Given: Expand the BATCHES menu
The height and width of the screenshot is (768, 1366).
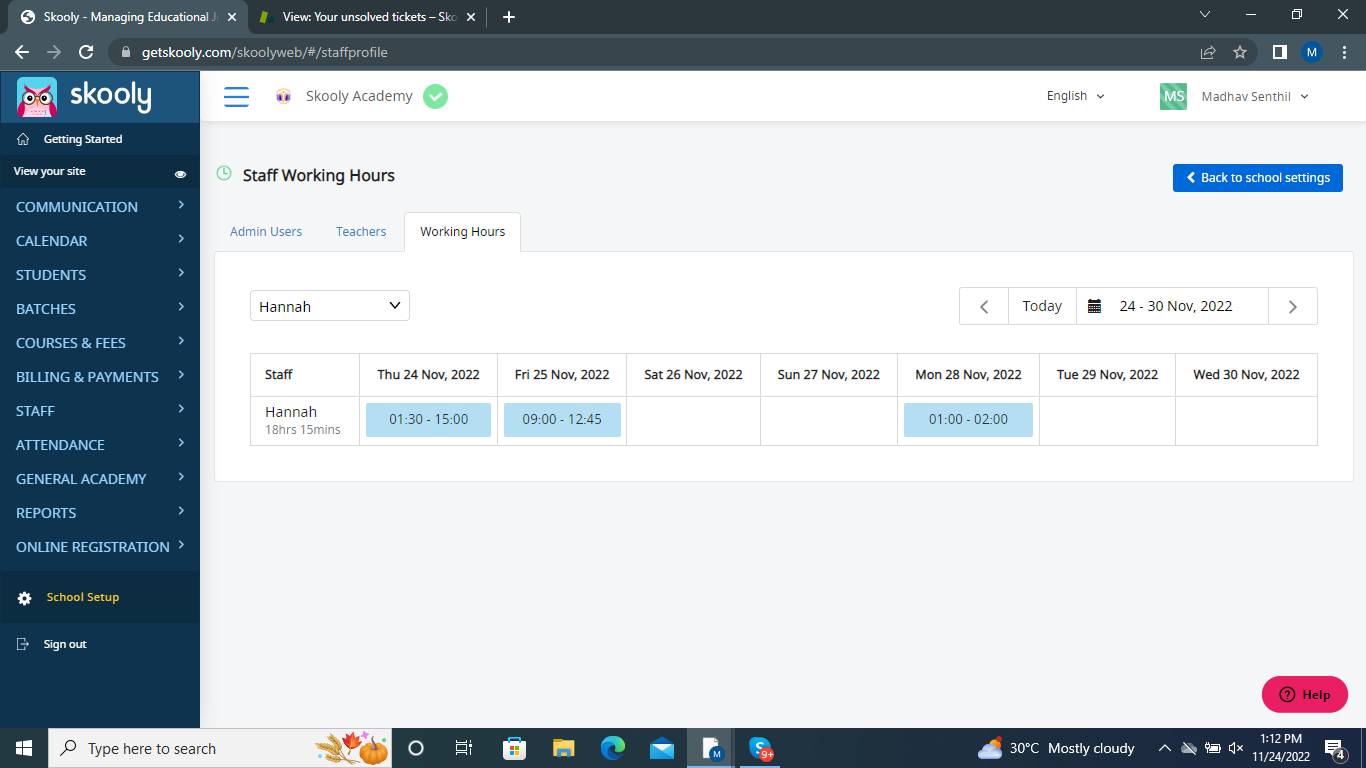Looking at the screenshot, I should 100,308.
